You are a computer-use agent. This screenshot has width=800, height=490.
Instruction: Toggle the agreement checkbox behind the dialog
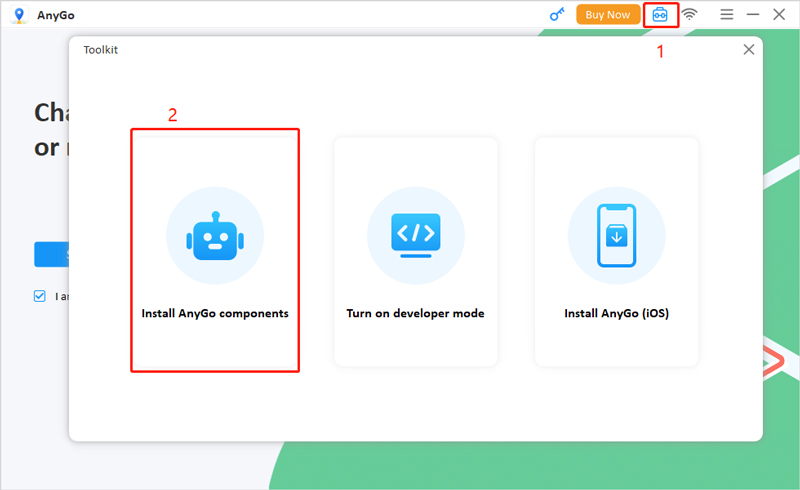tap(40, 296)
